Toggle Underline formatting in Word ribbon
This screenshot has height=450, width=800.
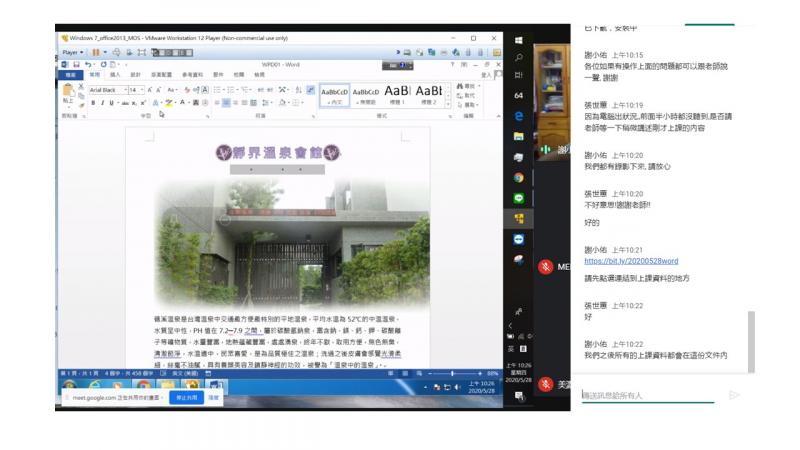click(x=111, y=103)
